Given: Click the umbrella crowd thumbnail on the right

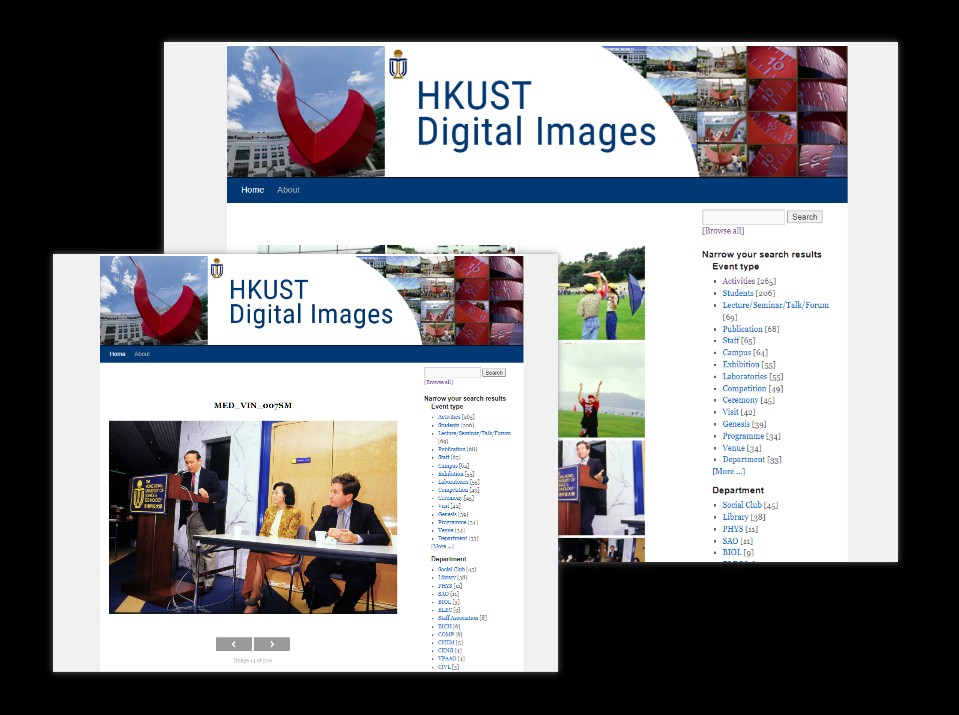Looking at the screenshot, I should click(x=601, y=292).
